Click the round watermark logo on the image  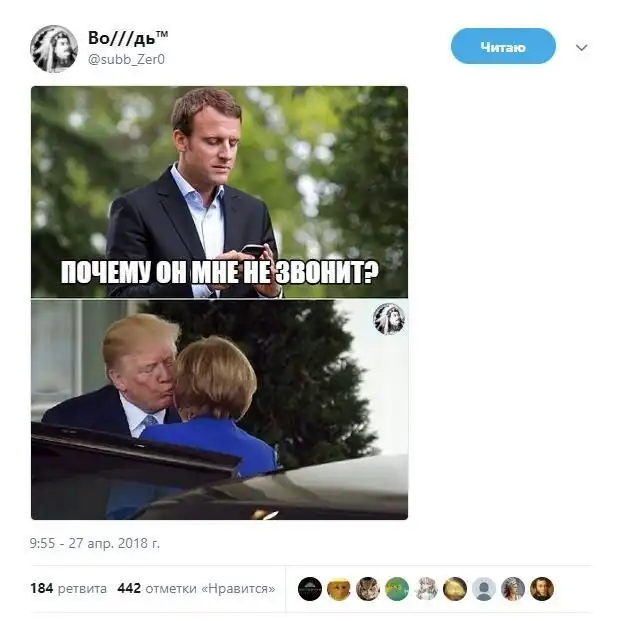388,318
